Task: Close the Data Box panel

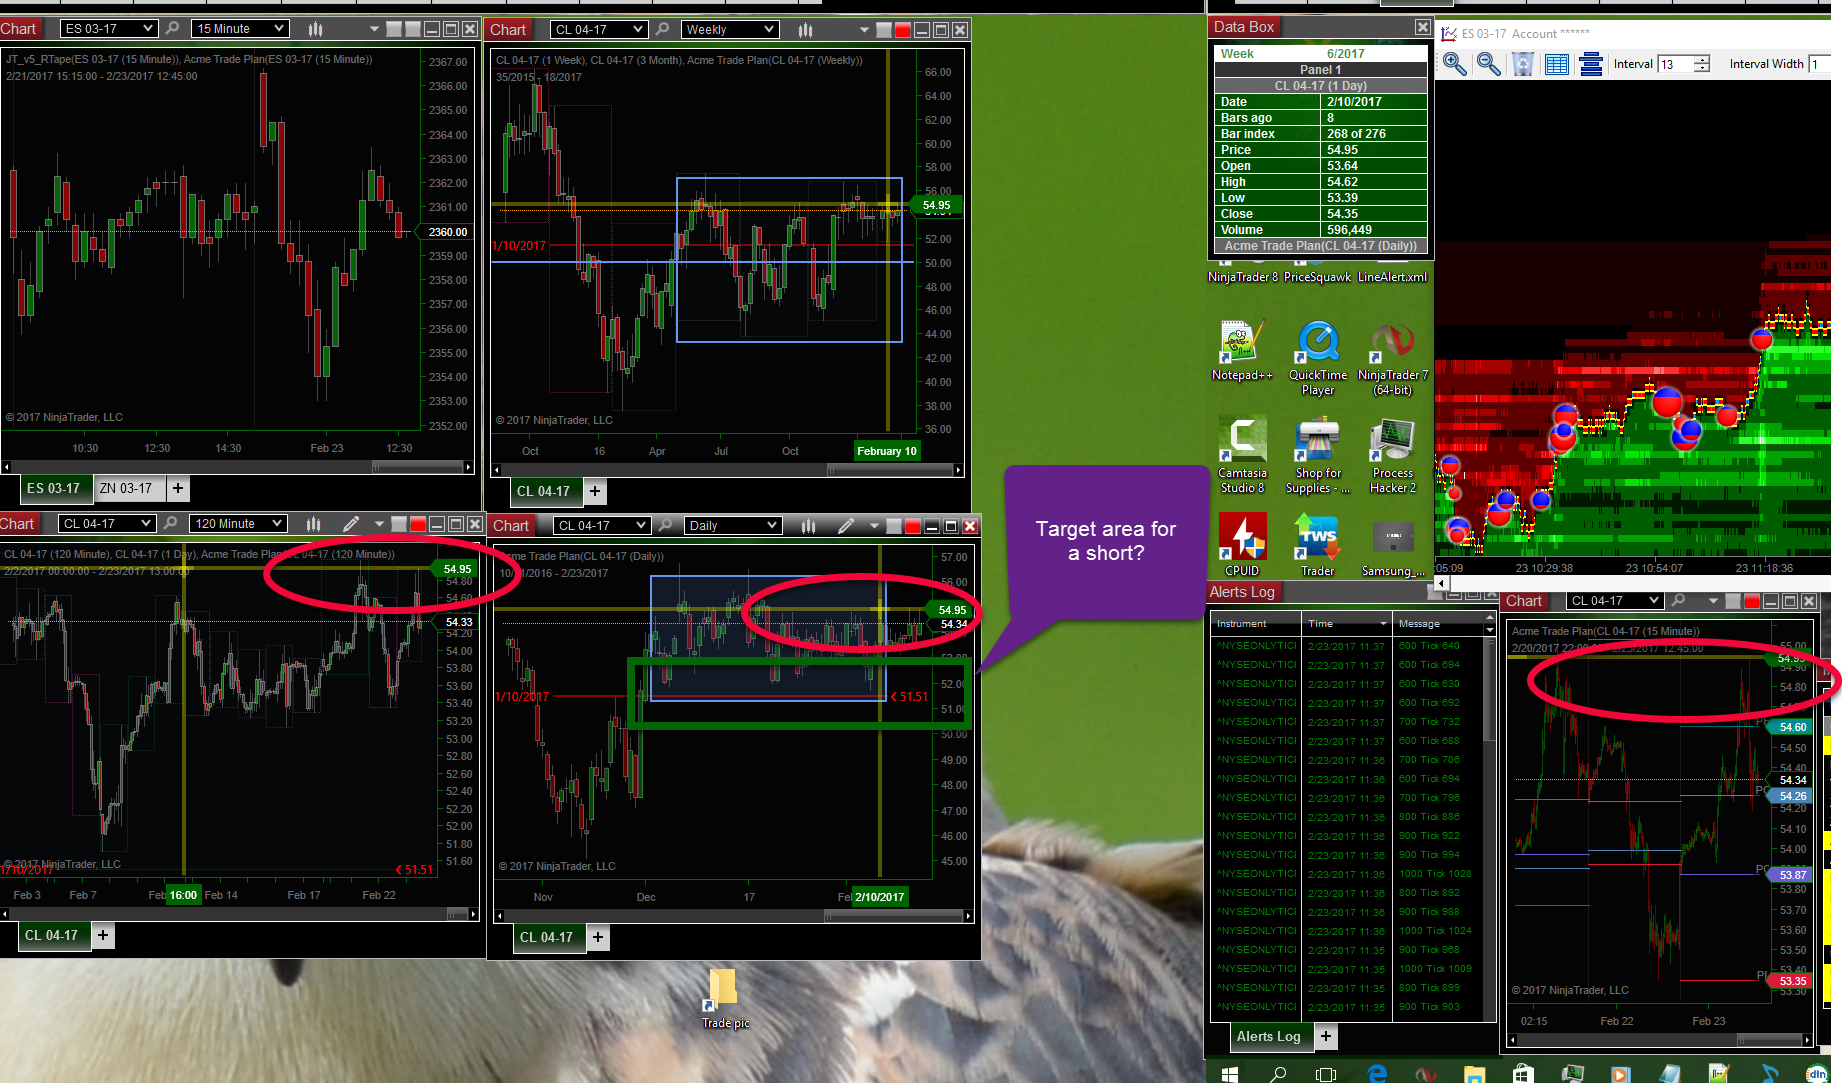Action: coord(1422,27)
